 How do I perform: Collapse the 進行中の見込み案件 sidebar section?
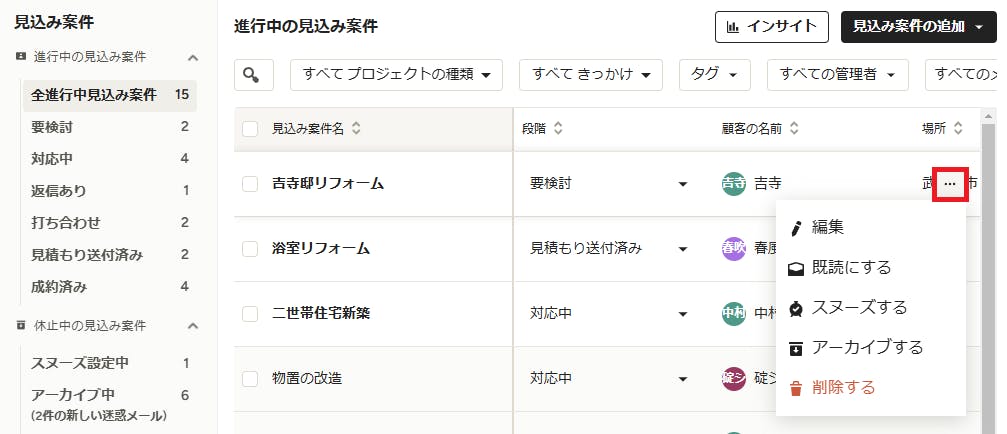click(193, 57)
